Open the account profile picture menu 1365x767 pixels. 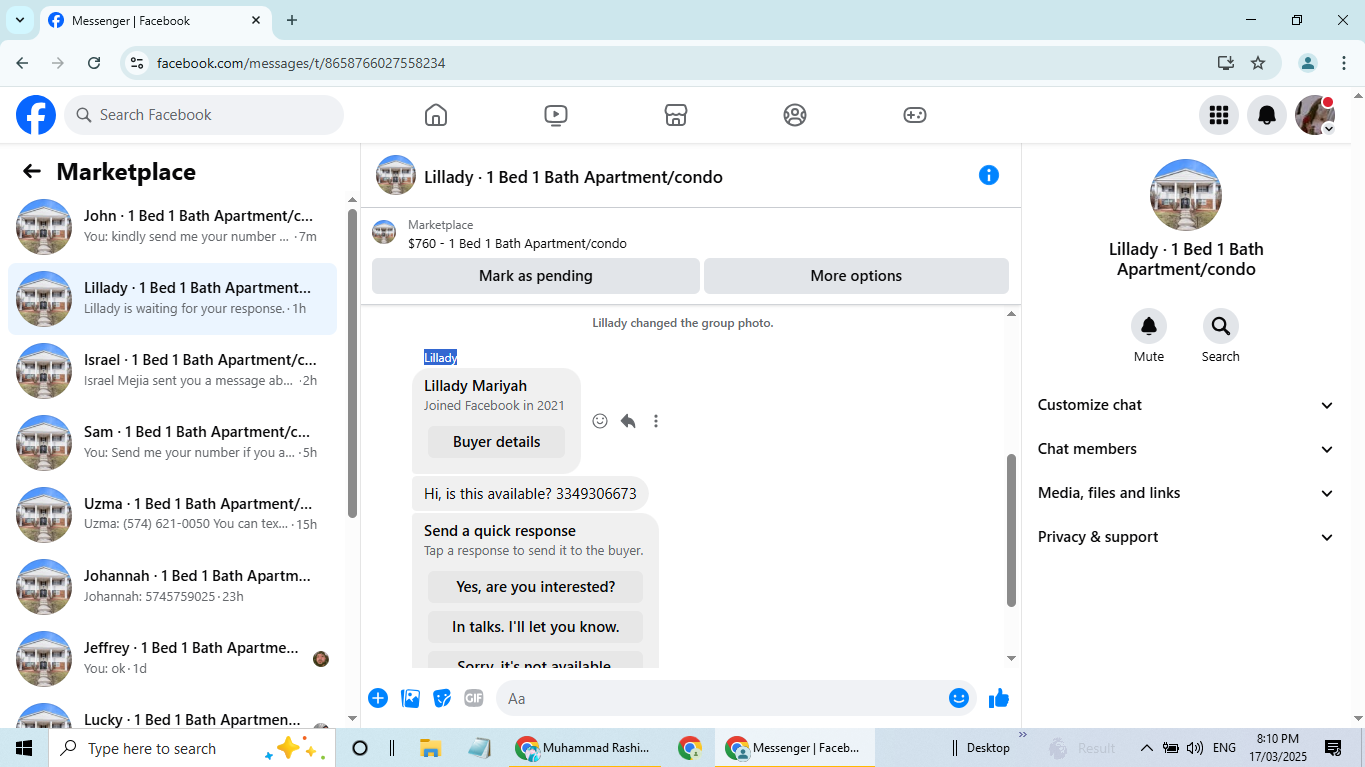click(1315, 115)
